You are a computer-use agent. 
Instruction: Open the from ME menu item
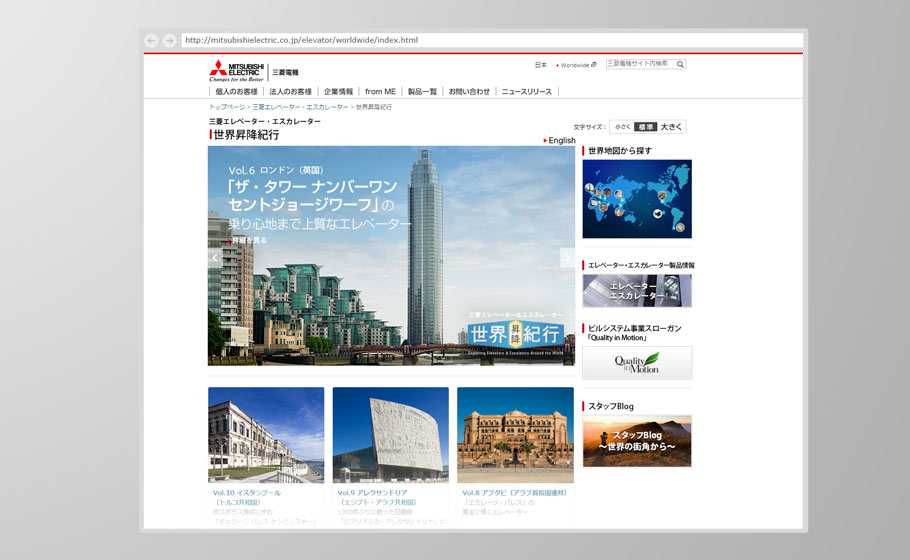[x=380, y=92]
